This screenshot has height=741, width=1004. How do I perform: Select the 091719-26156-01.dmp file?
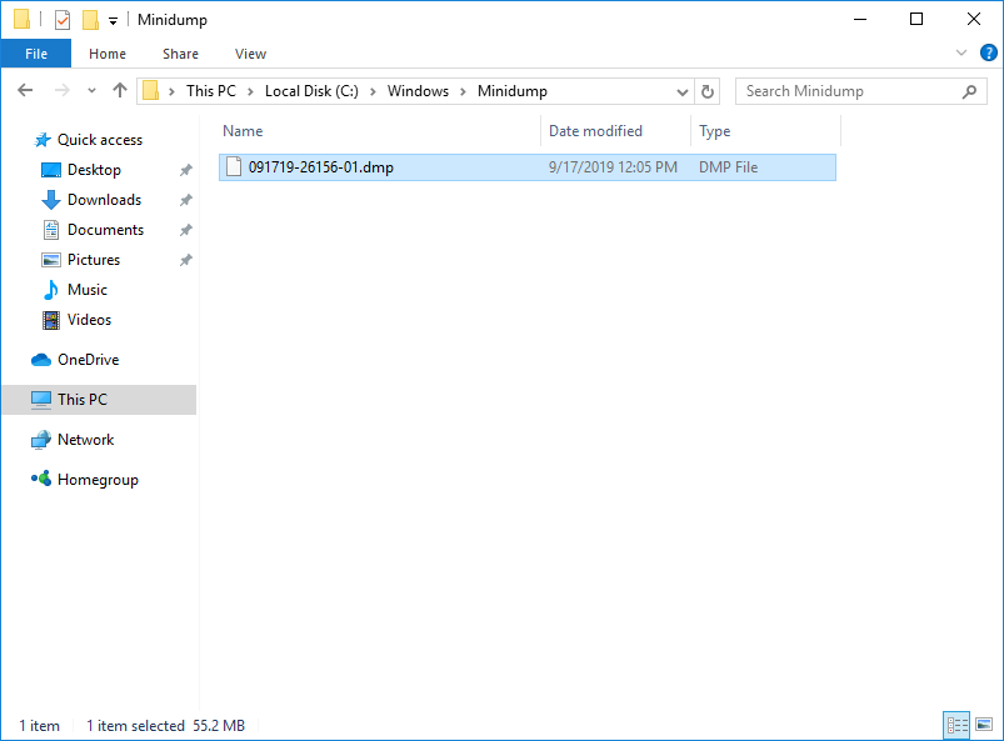coord(321,167)
